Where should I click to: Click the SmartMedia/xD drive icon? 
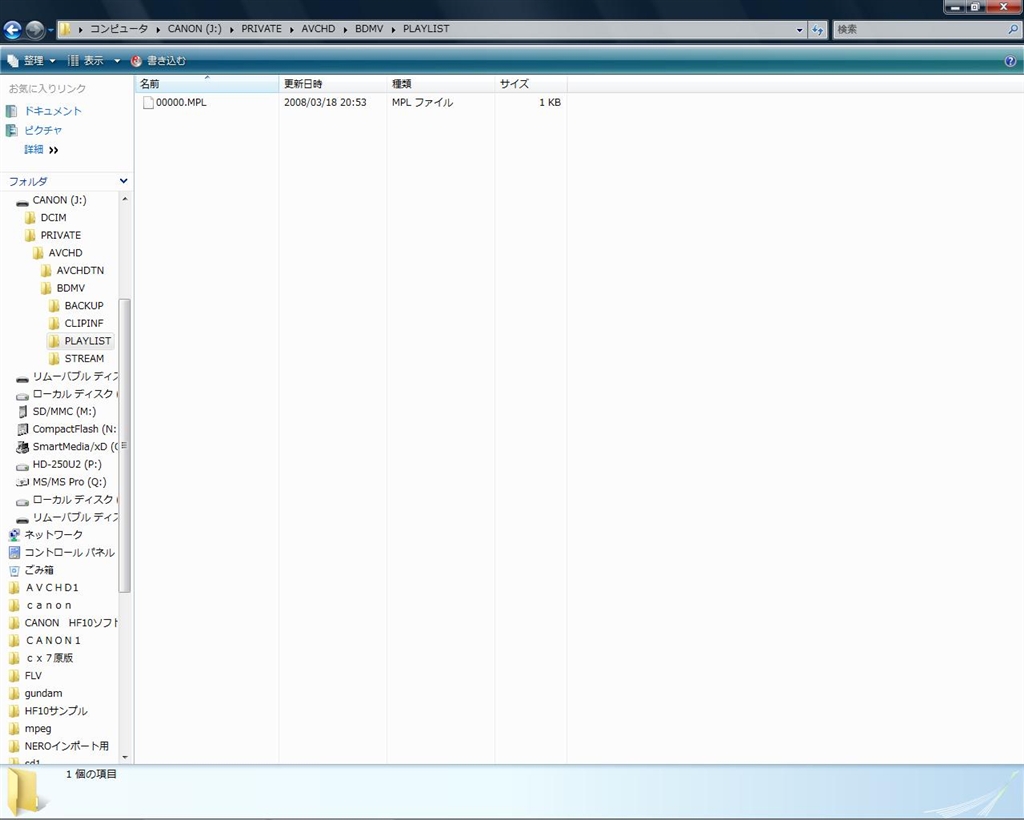click(22, 447)
